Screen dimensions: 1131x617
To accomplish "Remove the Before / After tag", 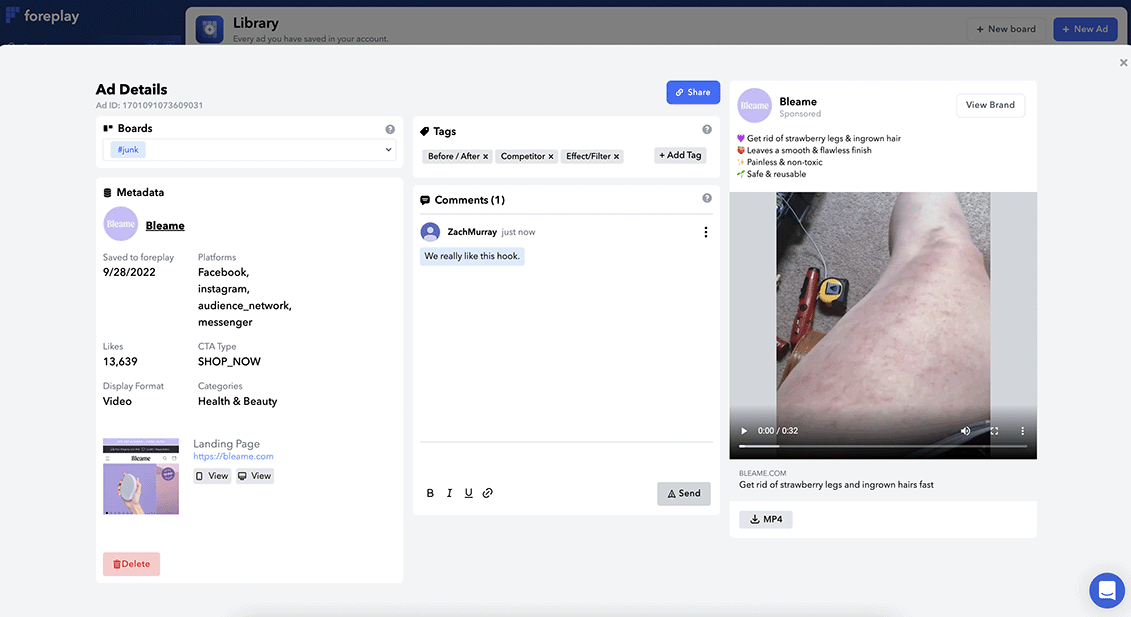I will point(486,157).
